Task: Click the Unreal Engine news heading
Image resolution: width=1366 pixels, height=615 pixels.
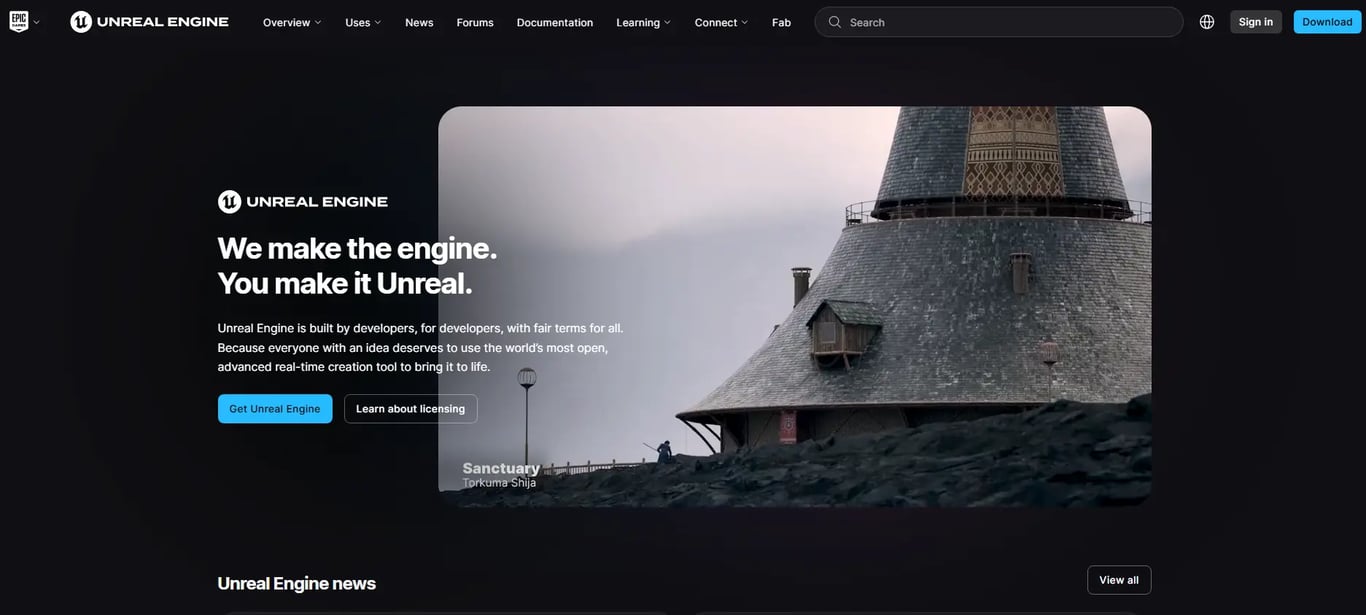Action: point(297,583)
